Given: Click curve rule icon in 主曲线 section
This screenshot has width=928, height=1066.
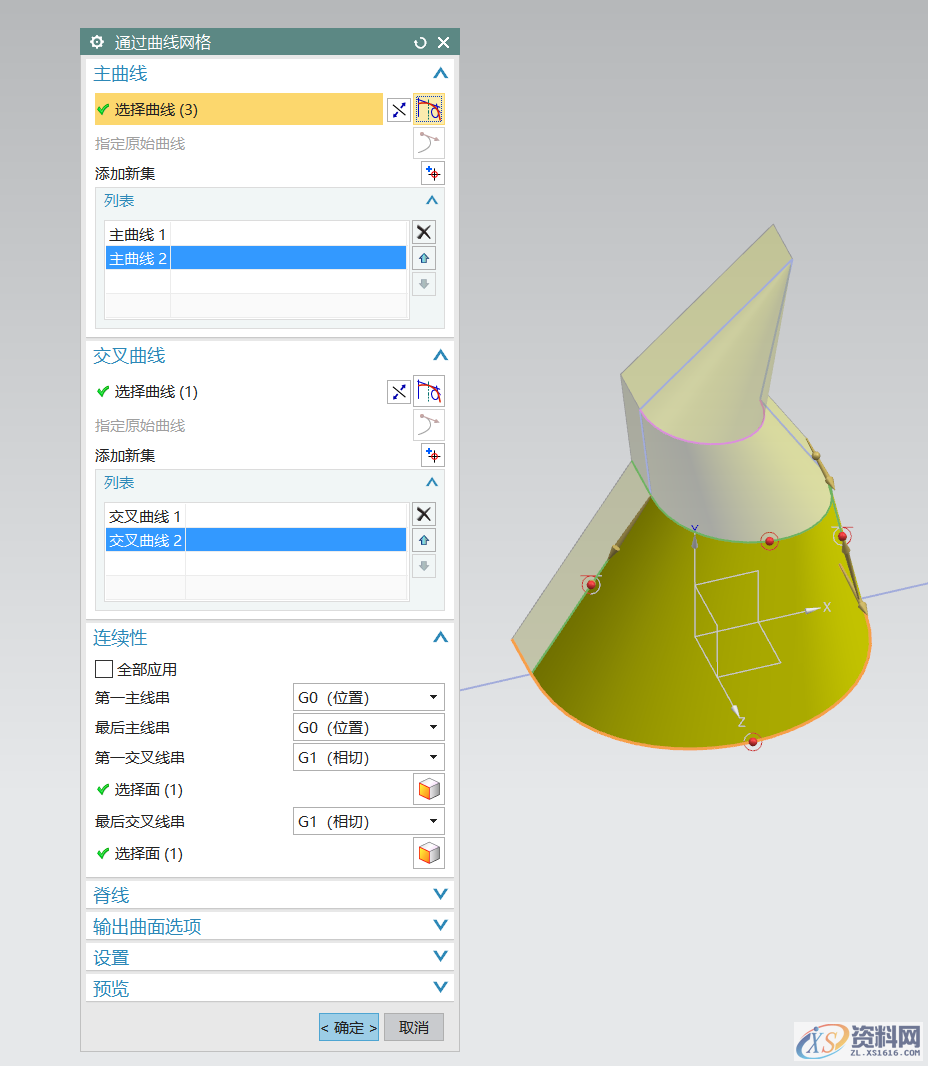Looking at the screenshot, I should pyautogui.click(x=429, y=110).
